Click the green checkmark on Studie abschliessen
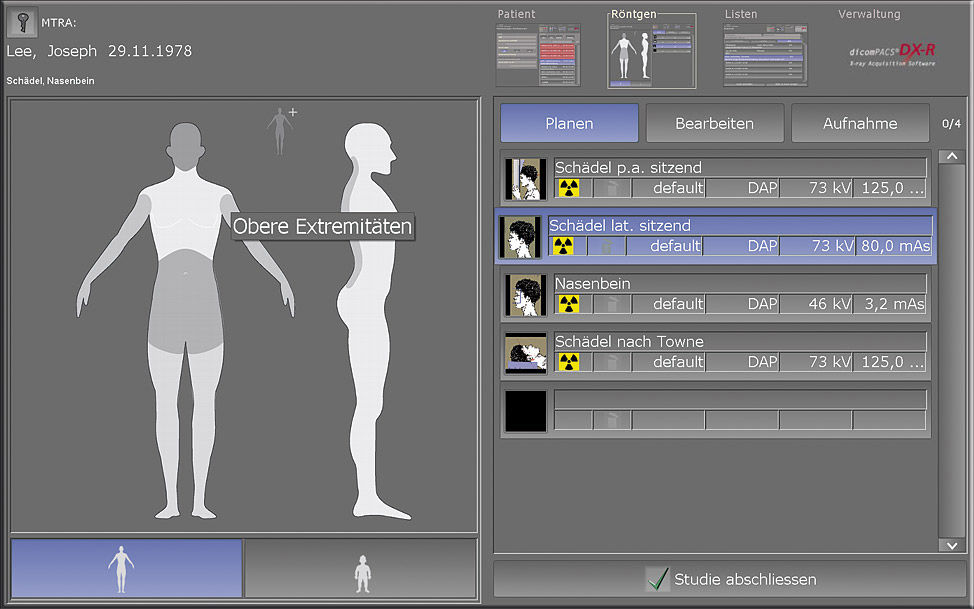Viewport: 974px width, 609px height. (658, 578)
